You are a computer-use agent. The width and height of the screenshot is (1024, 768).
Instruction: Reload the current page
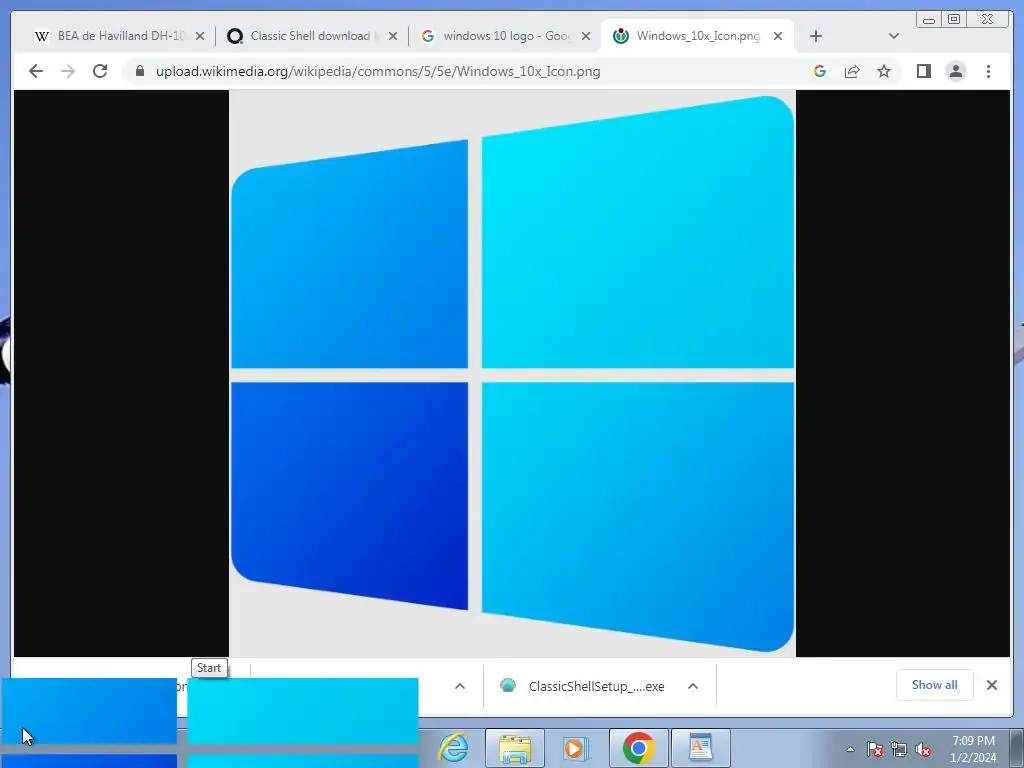(x=100, y=71)
